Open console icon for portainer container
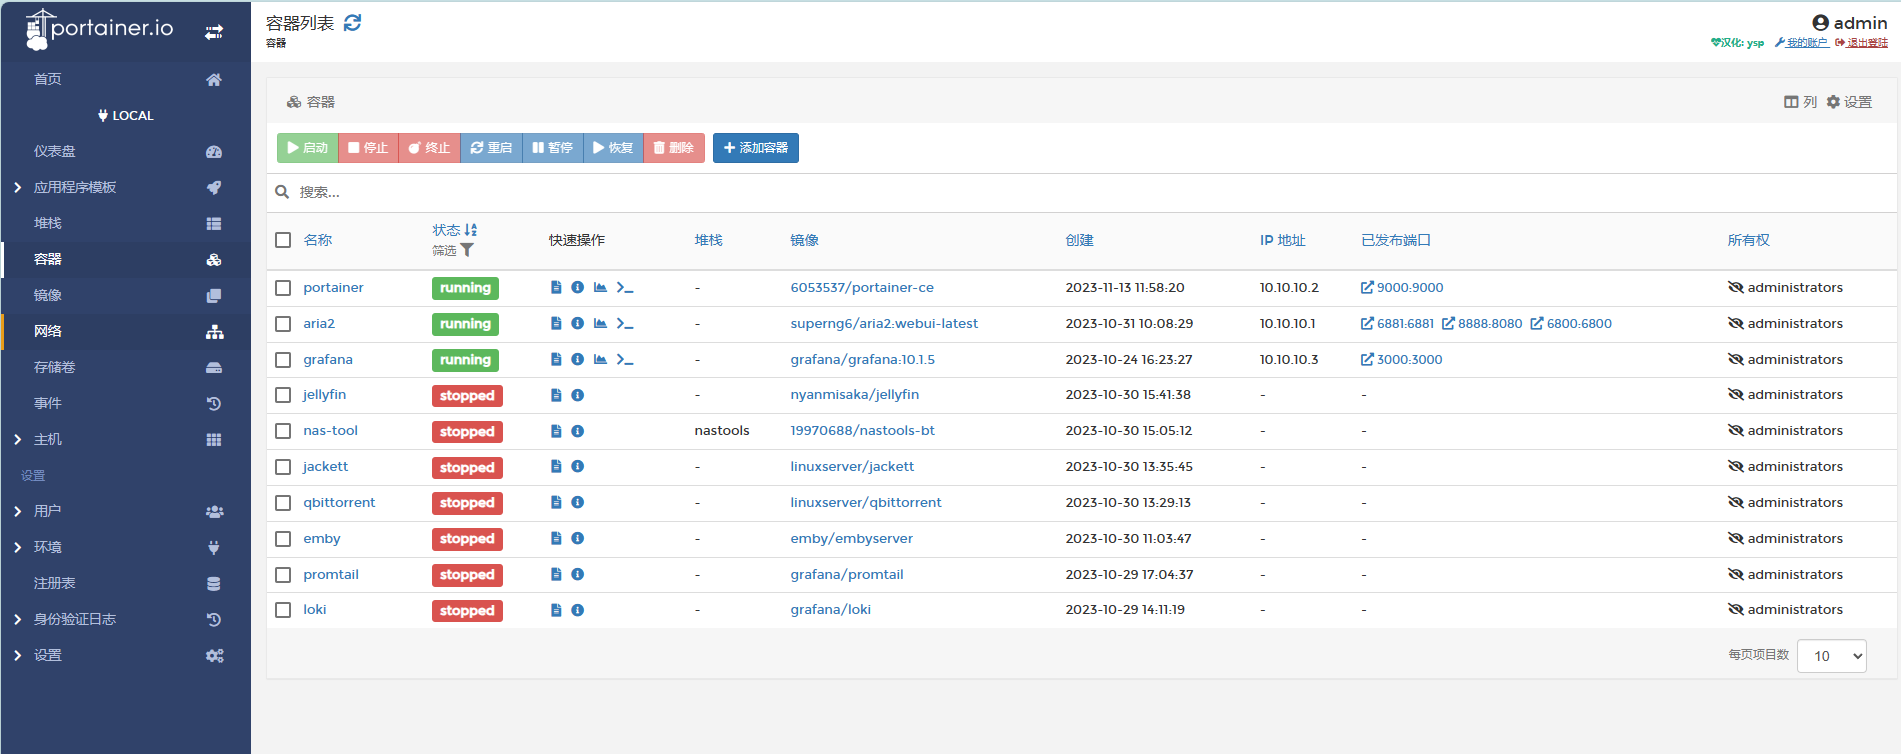1901x754 pixels. click(625, 287)
